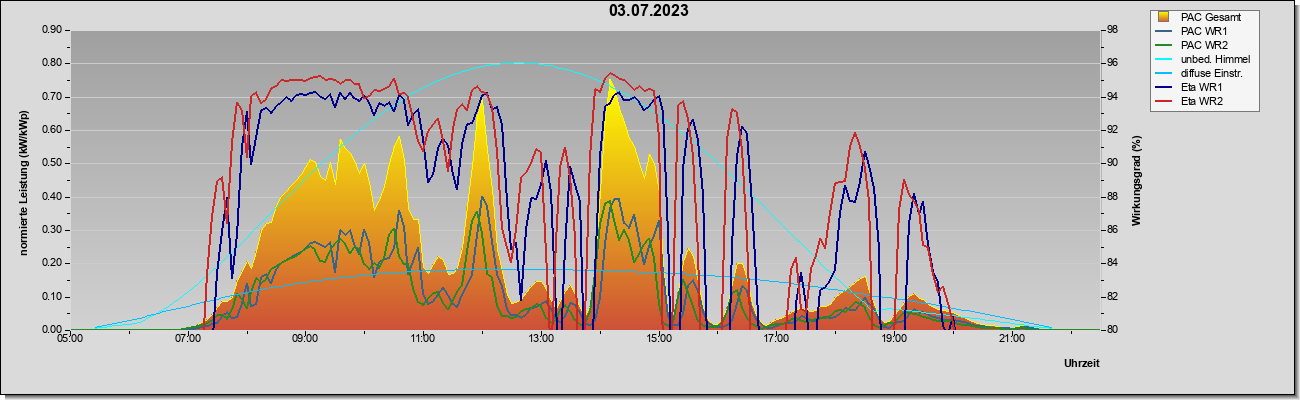
Task: Click the 09:00 time axis tick
Action: pos(305,339)
